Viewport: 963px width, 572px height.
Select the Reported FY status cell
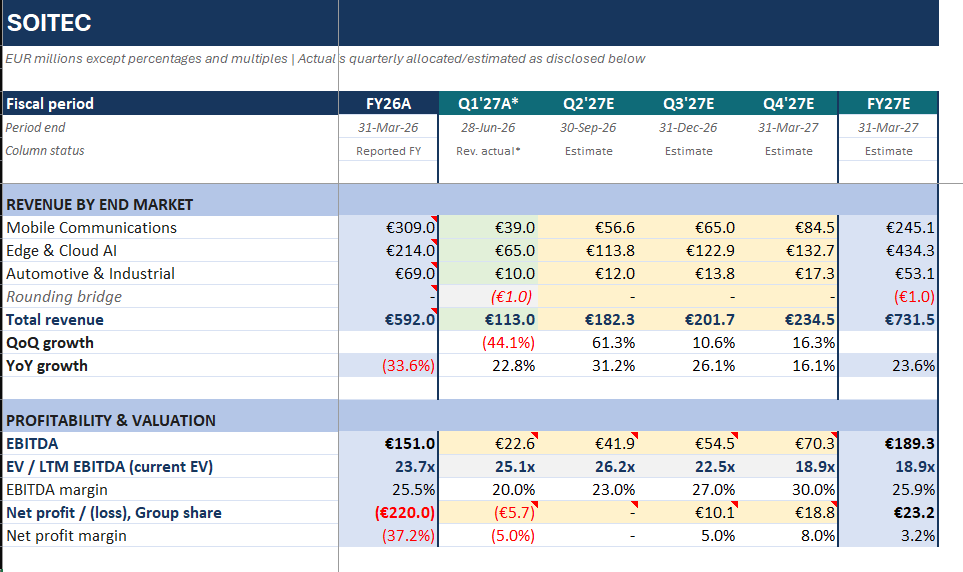[388, 151]
